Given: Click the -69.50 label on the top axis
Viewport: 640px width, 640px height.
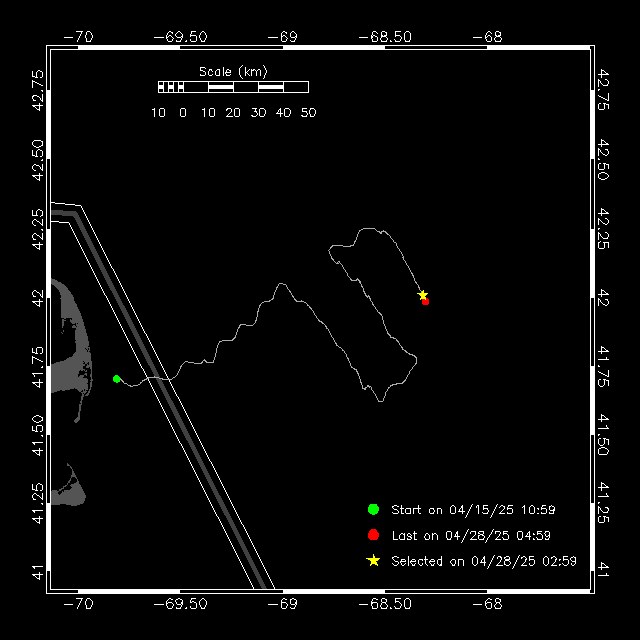Looking at the screenshot, I should (181, 36).
